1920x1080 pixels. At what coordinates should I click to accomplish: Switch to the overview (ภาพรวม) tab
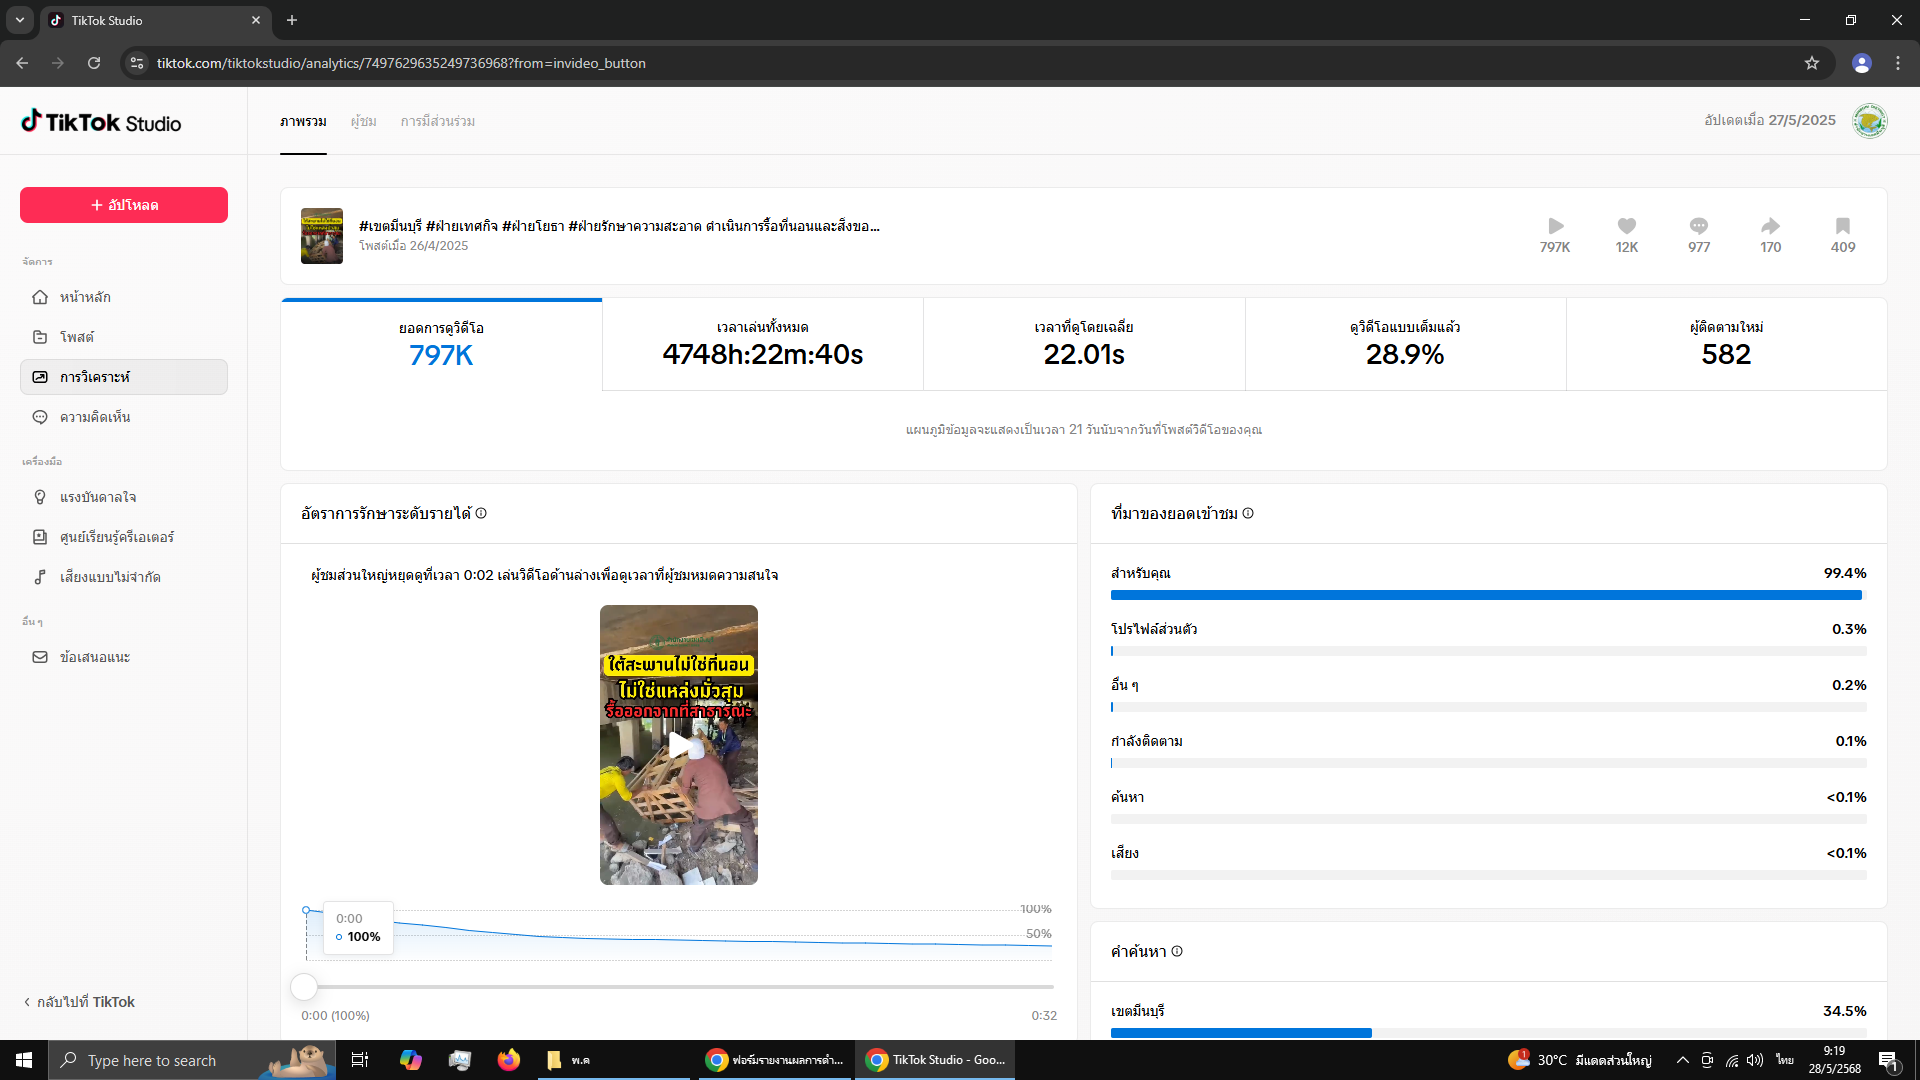303,121
